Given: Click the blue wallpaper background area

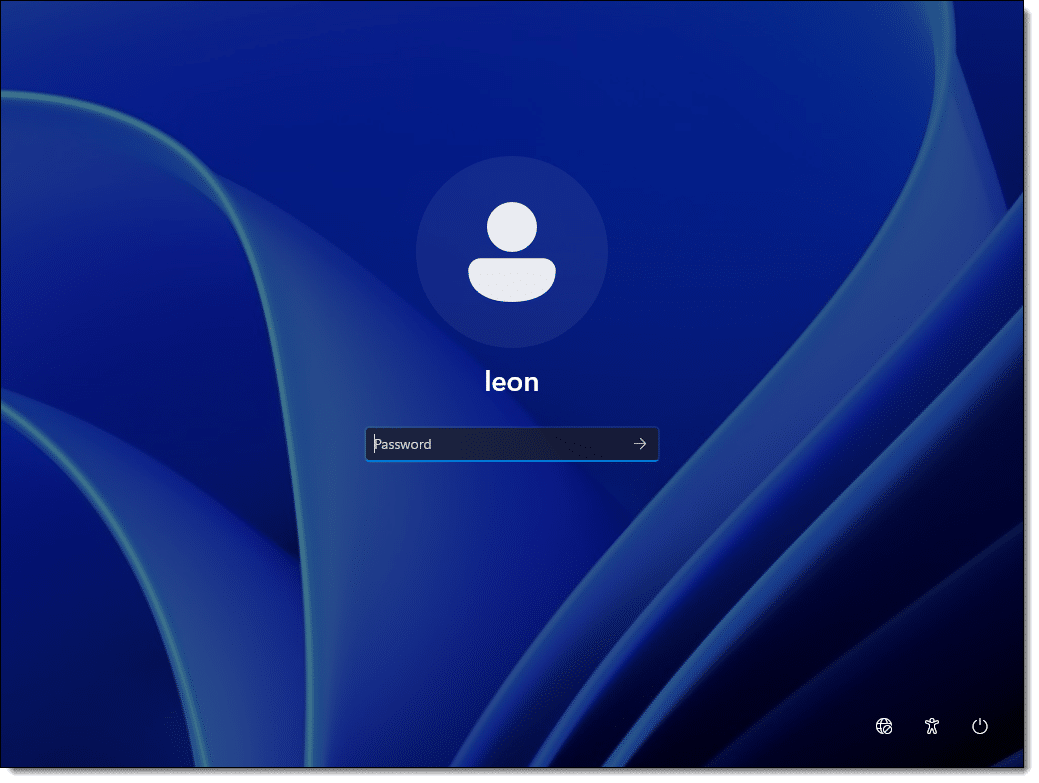Looking at the screenshot, I should pyautogui.click(x=150, y=600).
